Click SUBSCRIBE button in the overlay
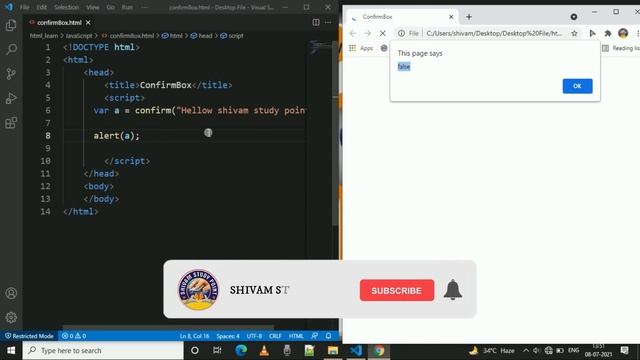Image resolution: width=640 pixels, height=360 pixels. (x=397, y=291)
